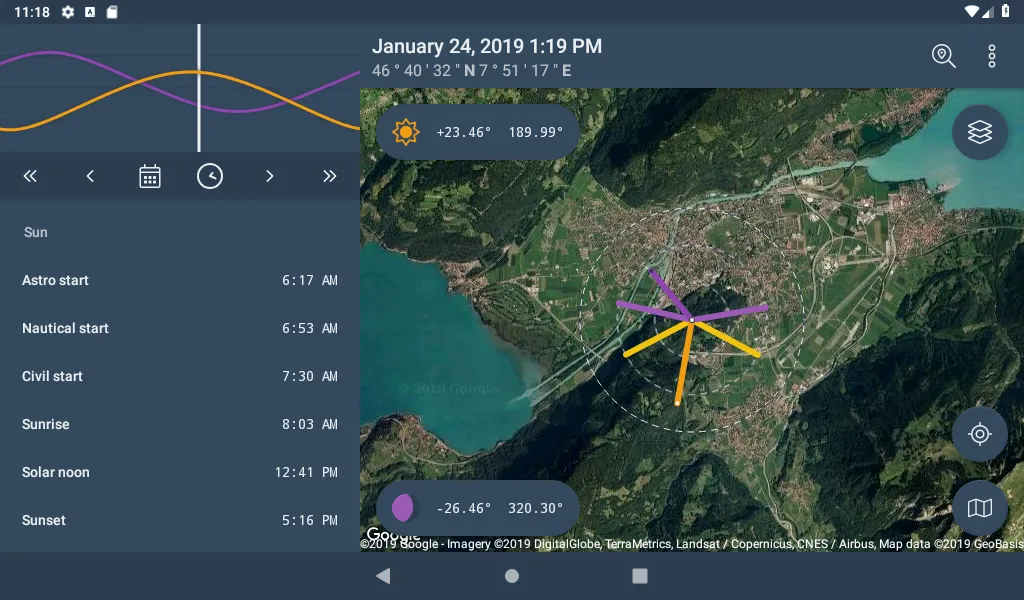Open the map location search
The width and height of the screenshot is (1024, 600).
click(x=943, y=56)
